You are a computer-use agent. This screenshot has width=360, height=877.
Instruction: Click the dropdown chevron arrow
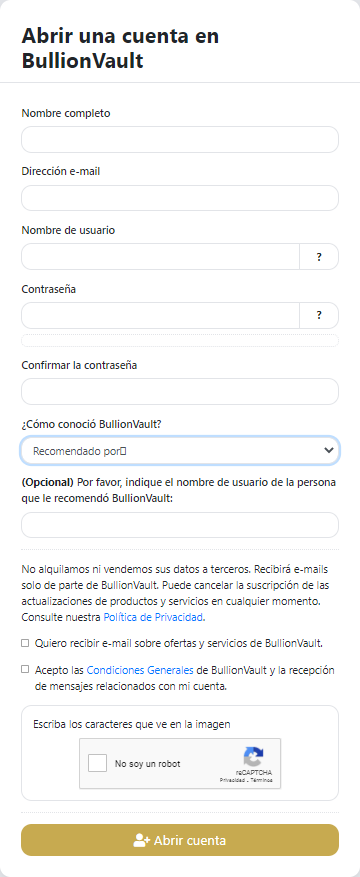pyautogui.click(x=329, y=450)
